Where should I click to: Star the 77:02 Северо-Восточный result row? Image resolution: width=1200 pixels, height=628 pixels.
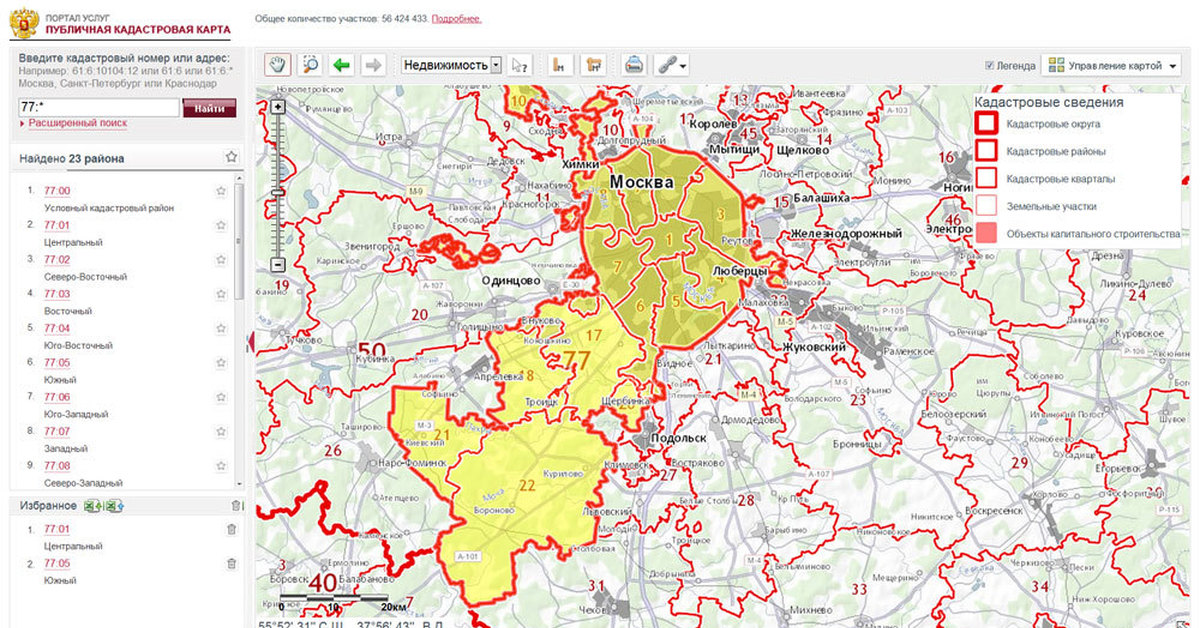[x=221, y=260]
